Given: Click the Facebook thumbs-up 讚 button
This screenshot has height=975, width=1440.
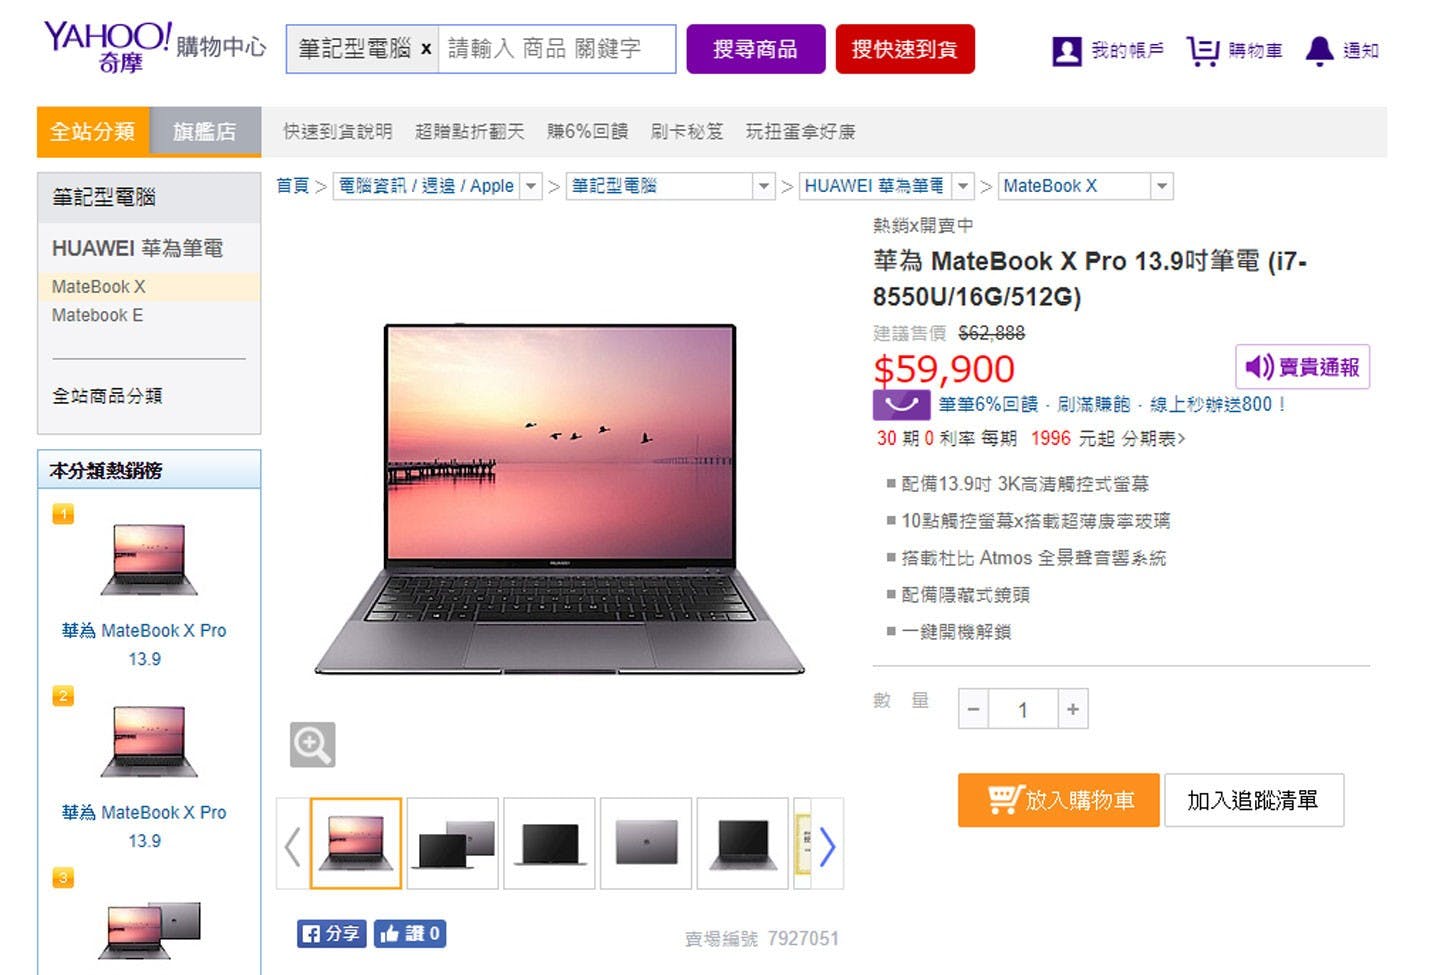Looking at the screenshot, I should (410, 933).
